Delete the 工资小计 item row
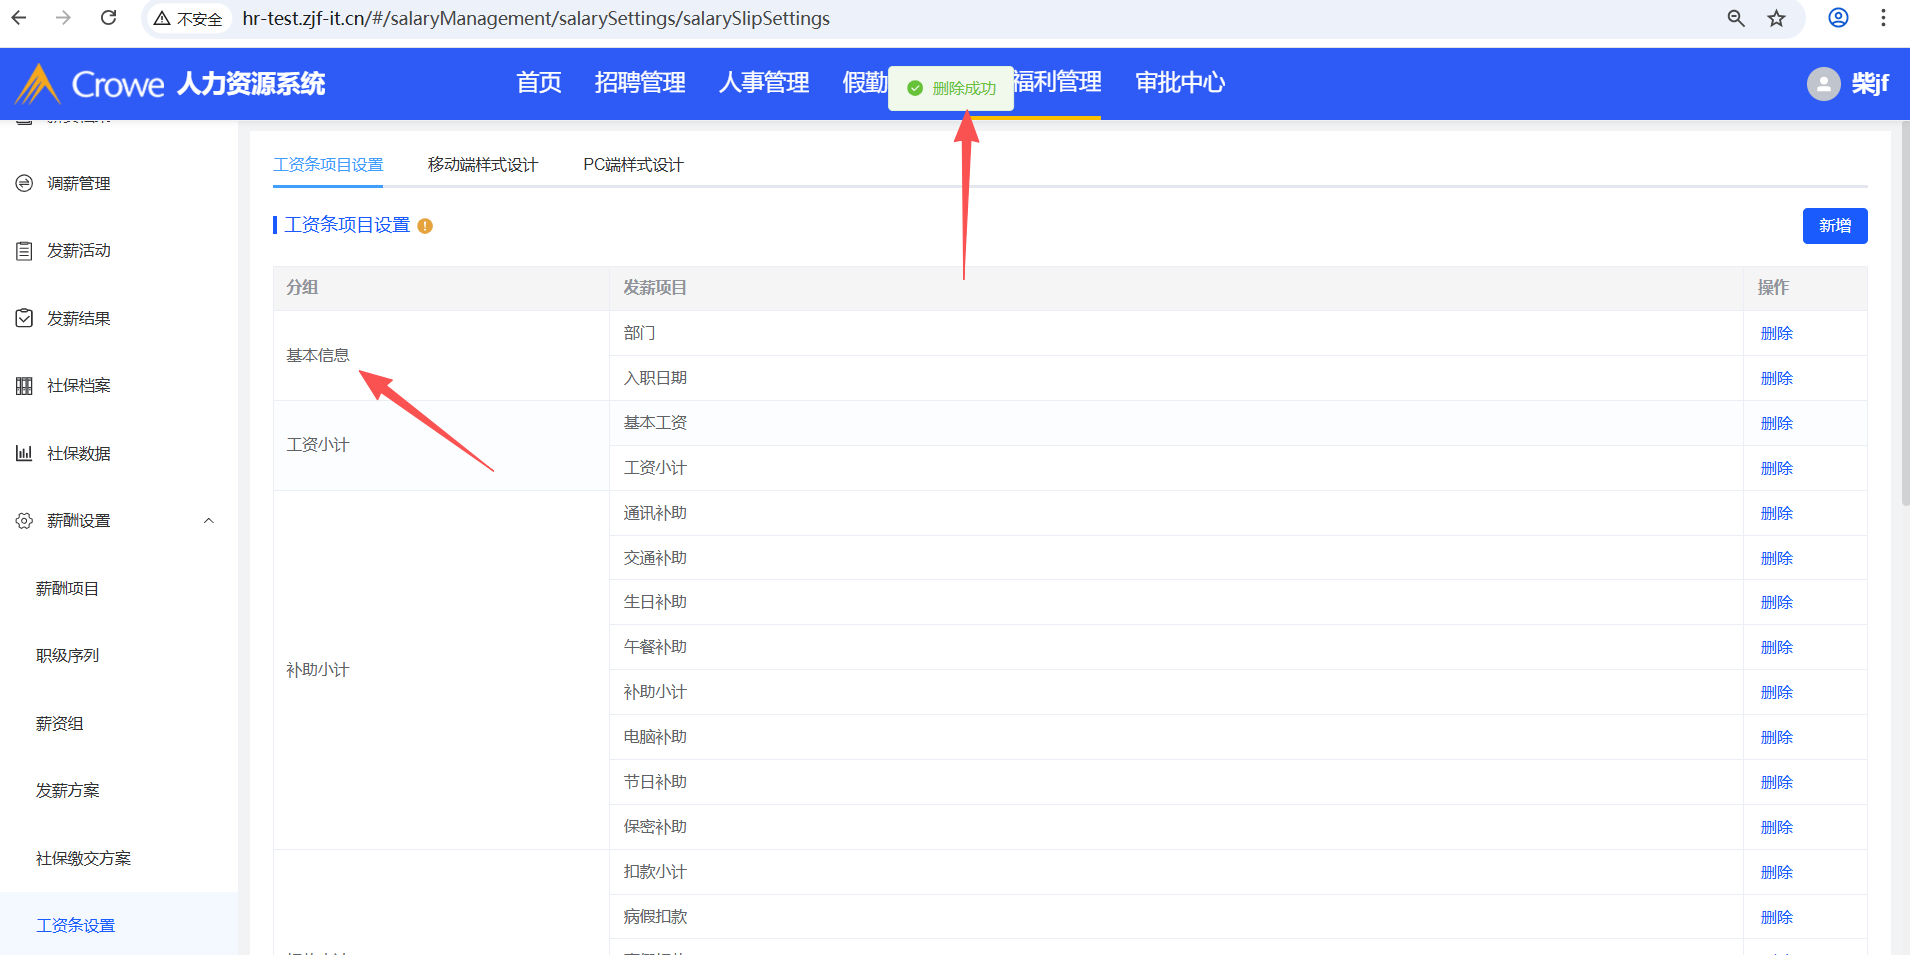This screenshot has height=955, width=1910. (x=1777, y=469)
